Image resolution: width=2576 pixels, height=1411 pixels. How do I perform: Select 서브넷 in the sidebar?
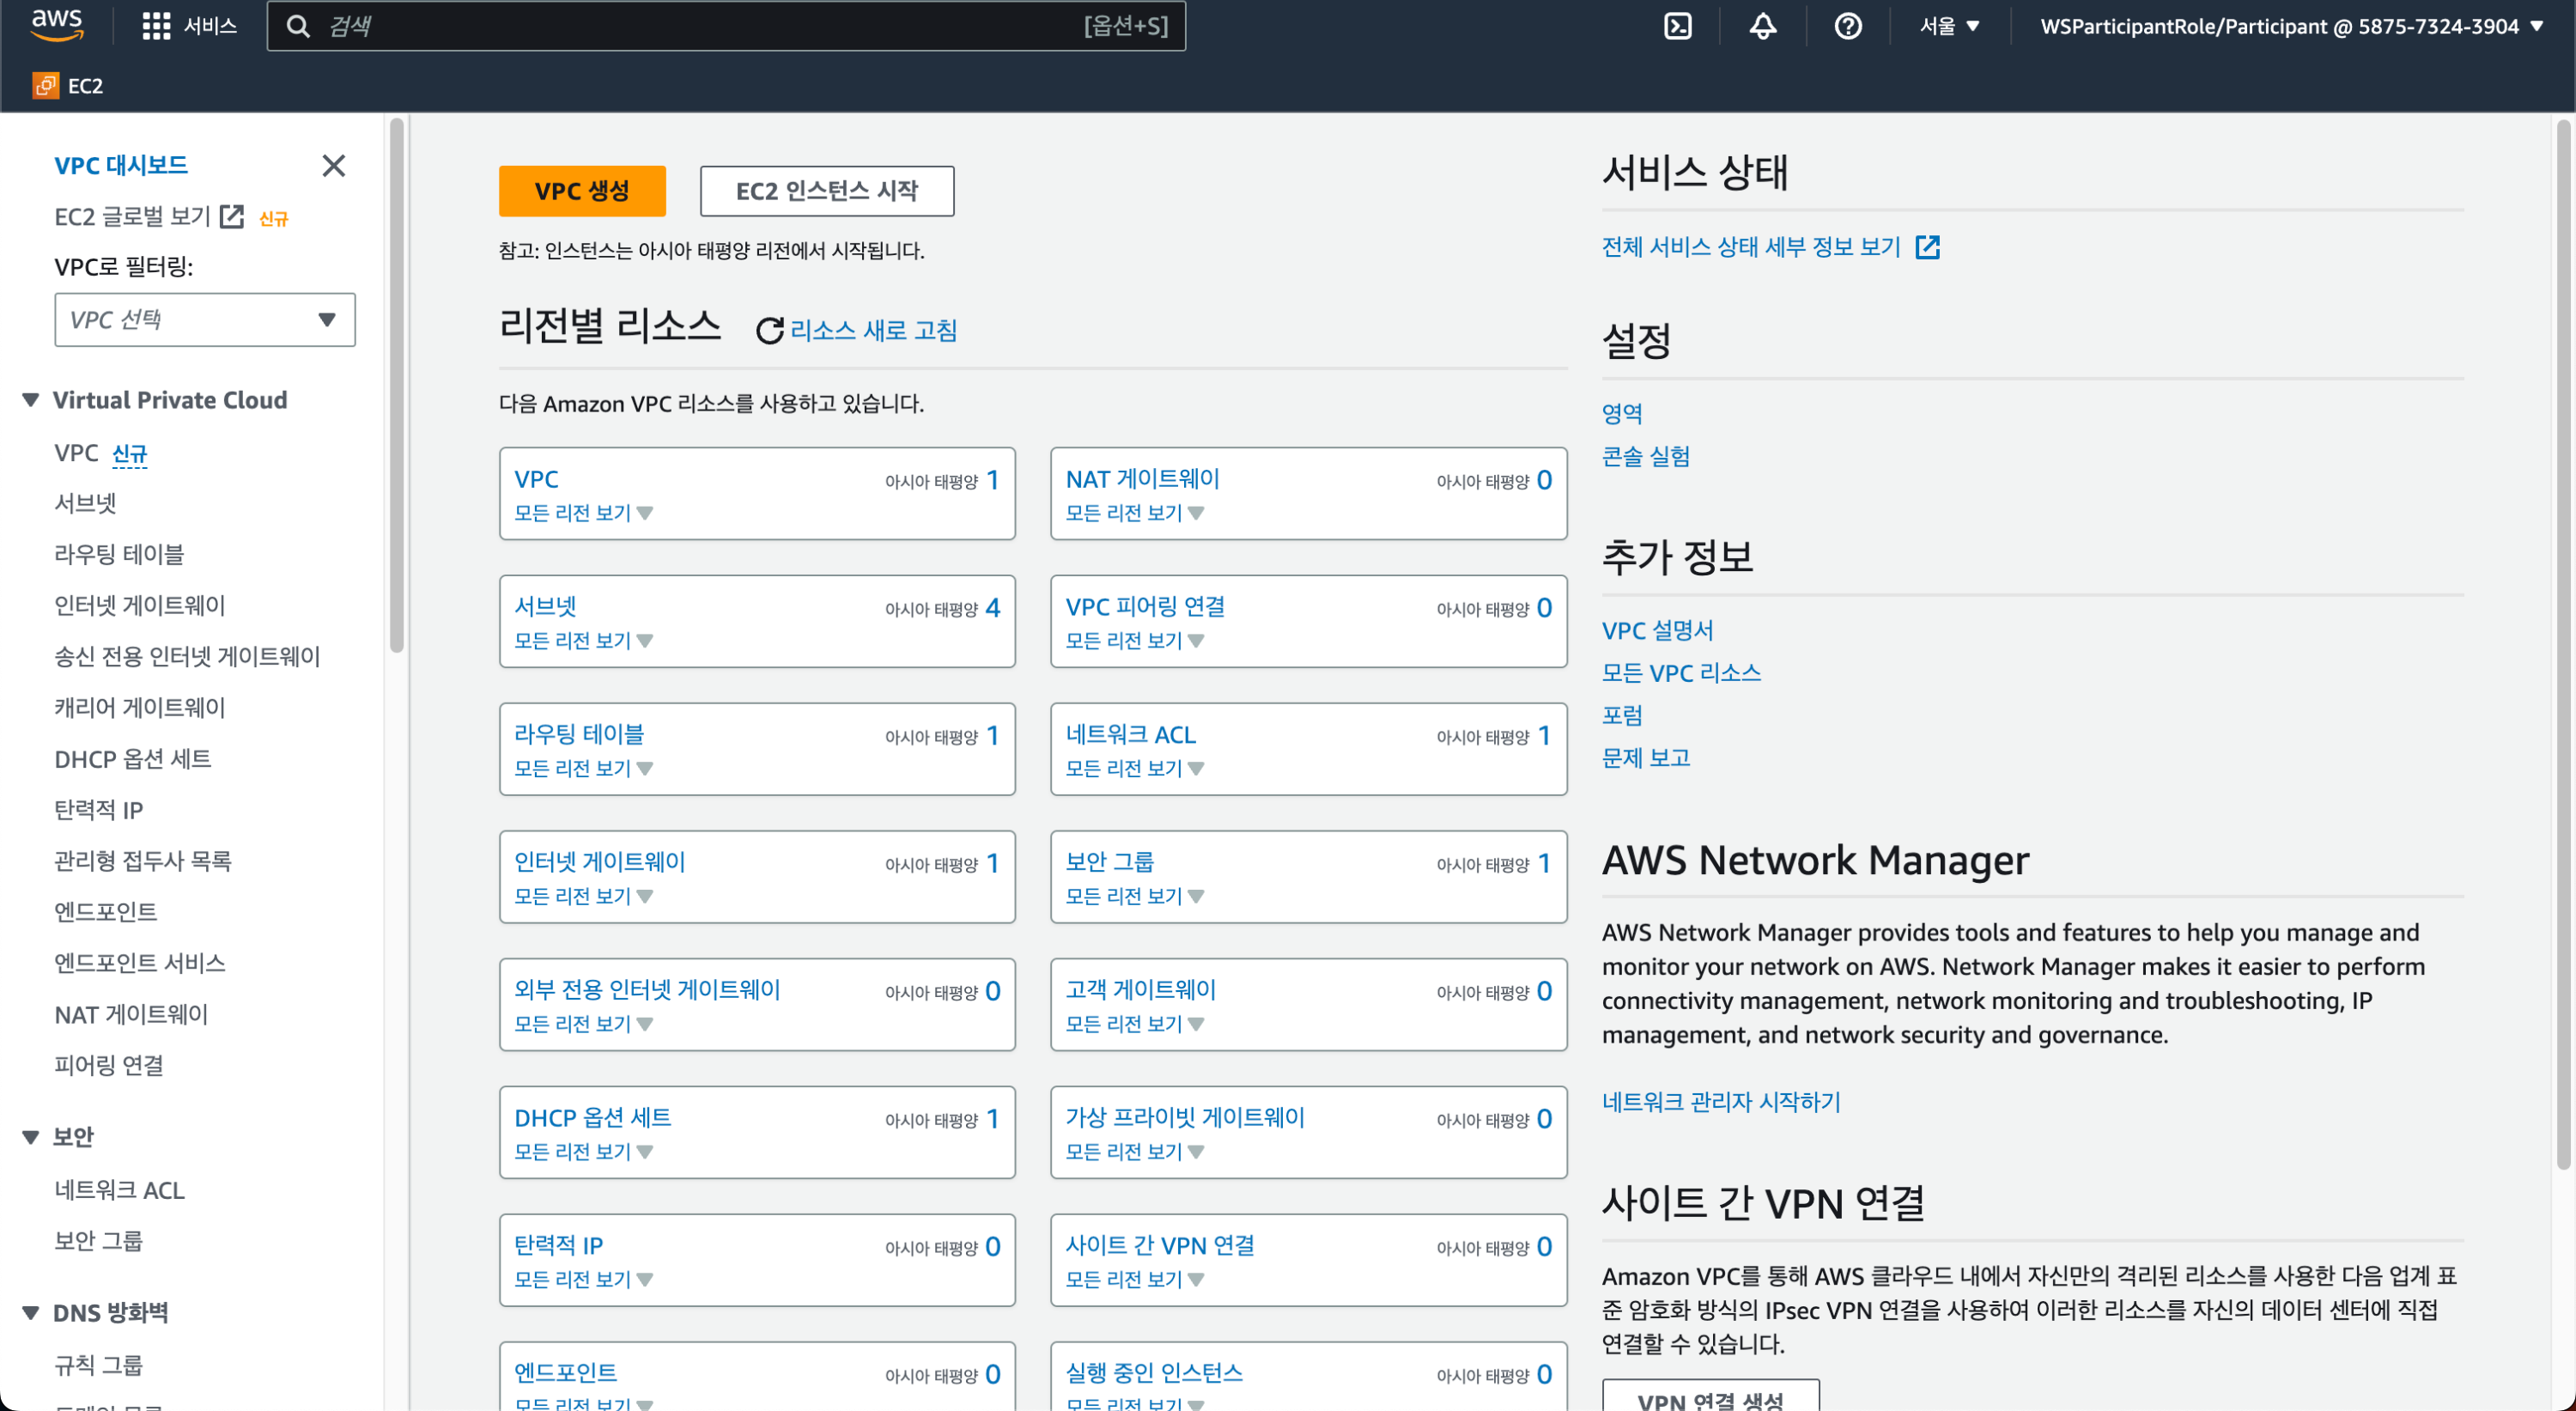[85, 504]
